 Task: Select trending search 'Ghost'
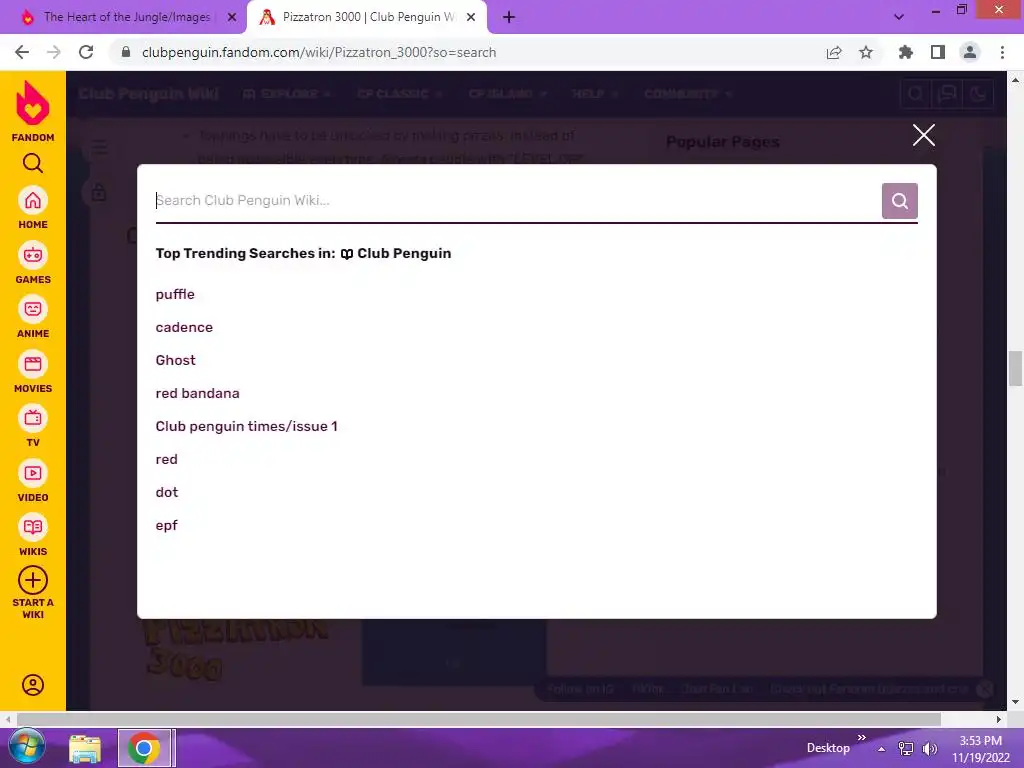tap(175, 360)
